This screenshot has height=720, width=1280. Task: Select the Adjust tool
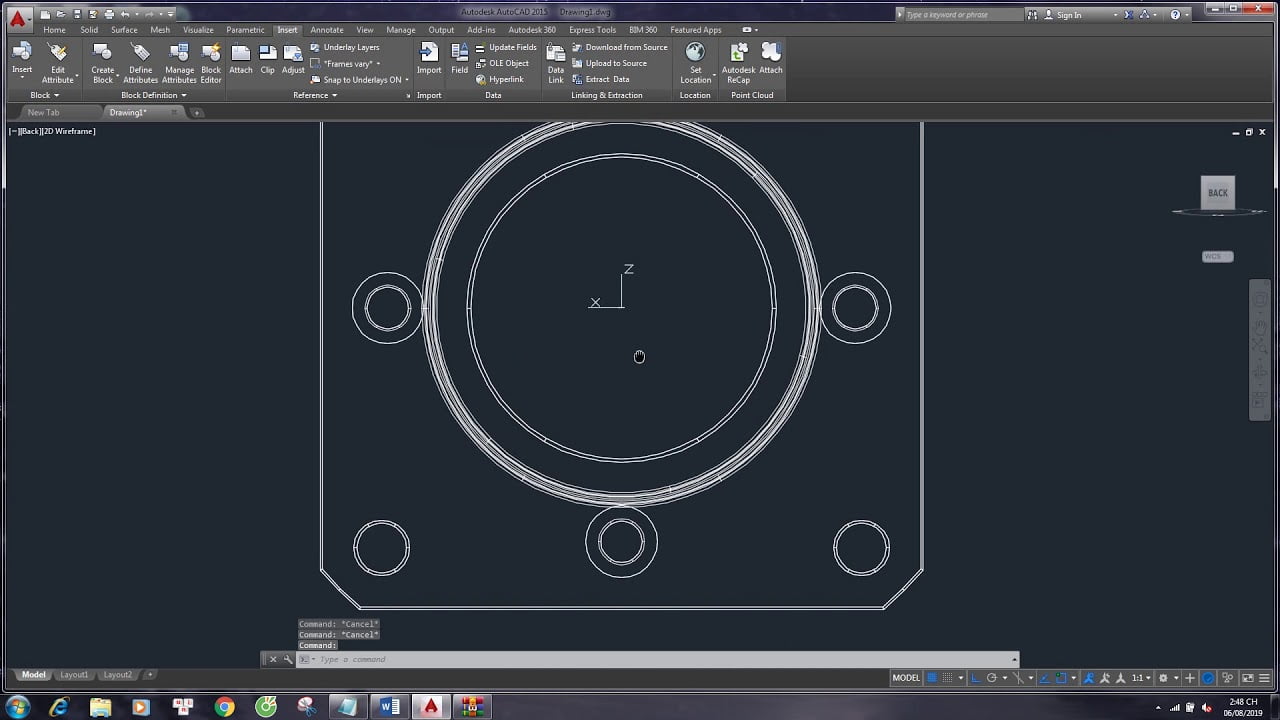pyautogui.click(x=293, y=60)
